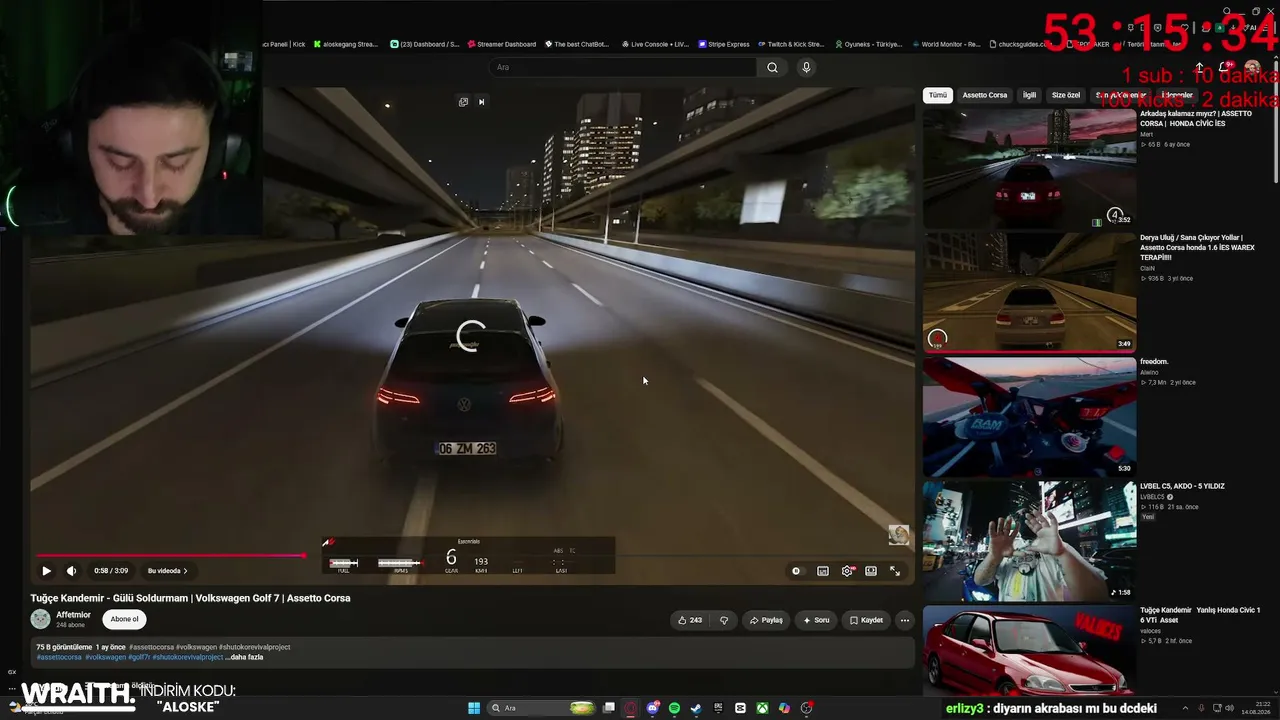Open the Tuğçe Kandemir red Honda Civic thumbnail

tap(1029, 650)
